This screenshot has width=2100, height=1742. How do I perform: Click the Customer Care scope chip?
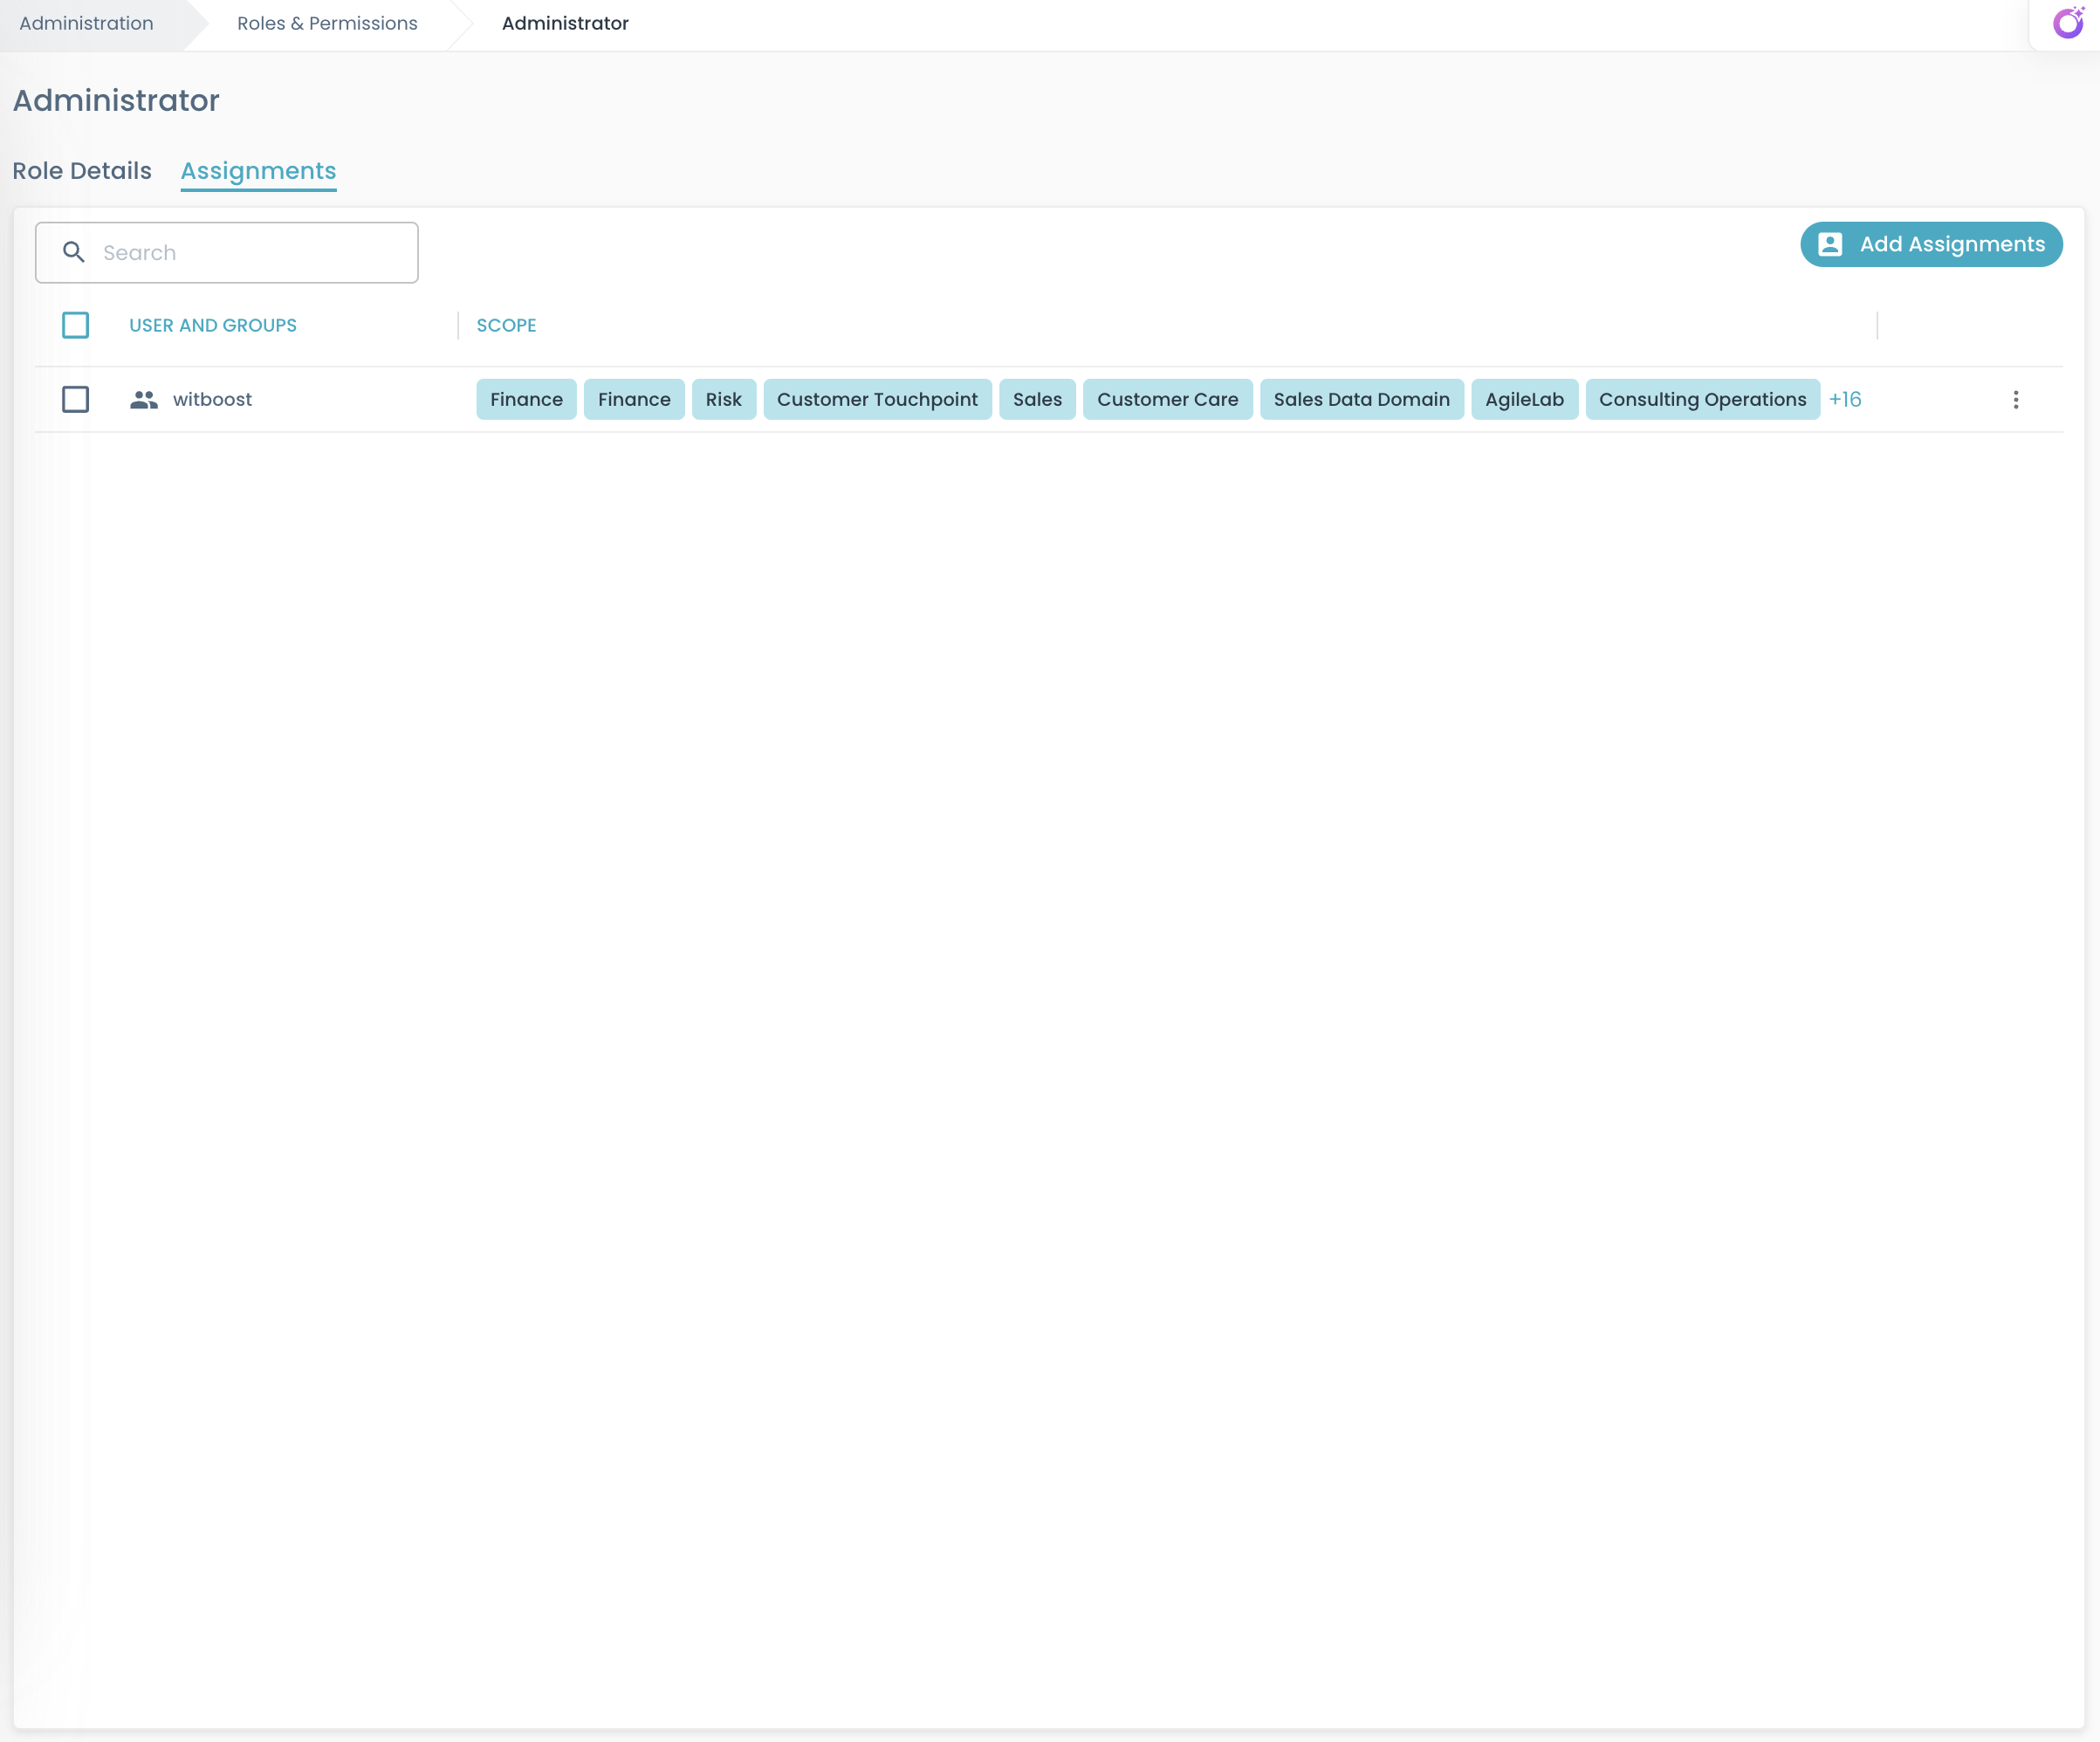click(x=1167, y=399)
